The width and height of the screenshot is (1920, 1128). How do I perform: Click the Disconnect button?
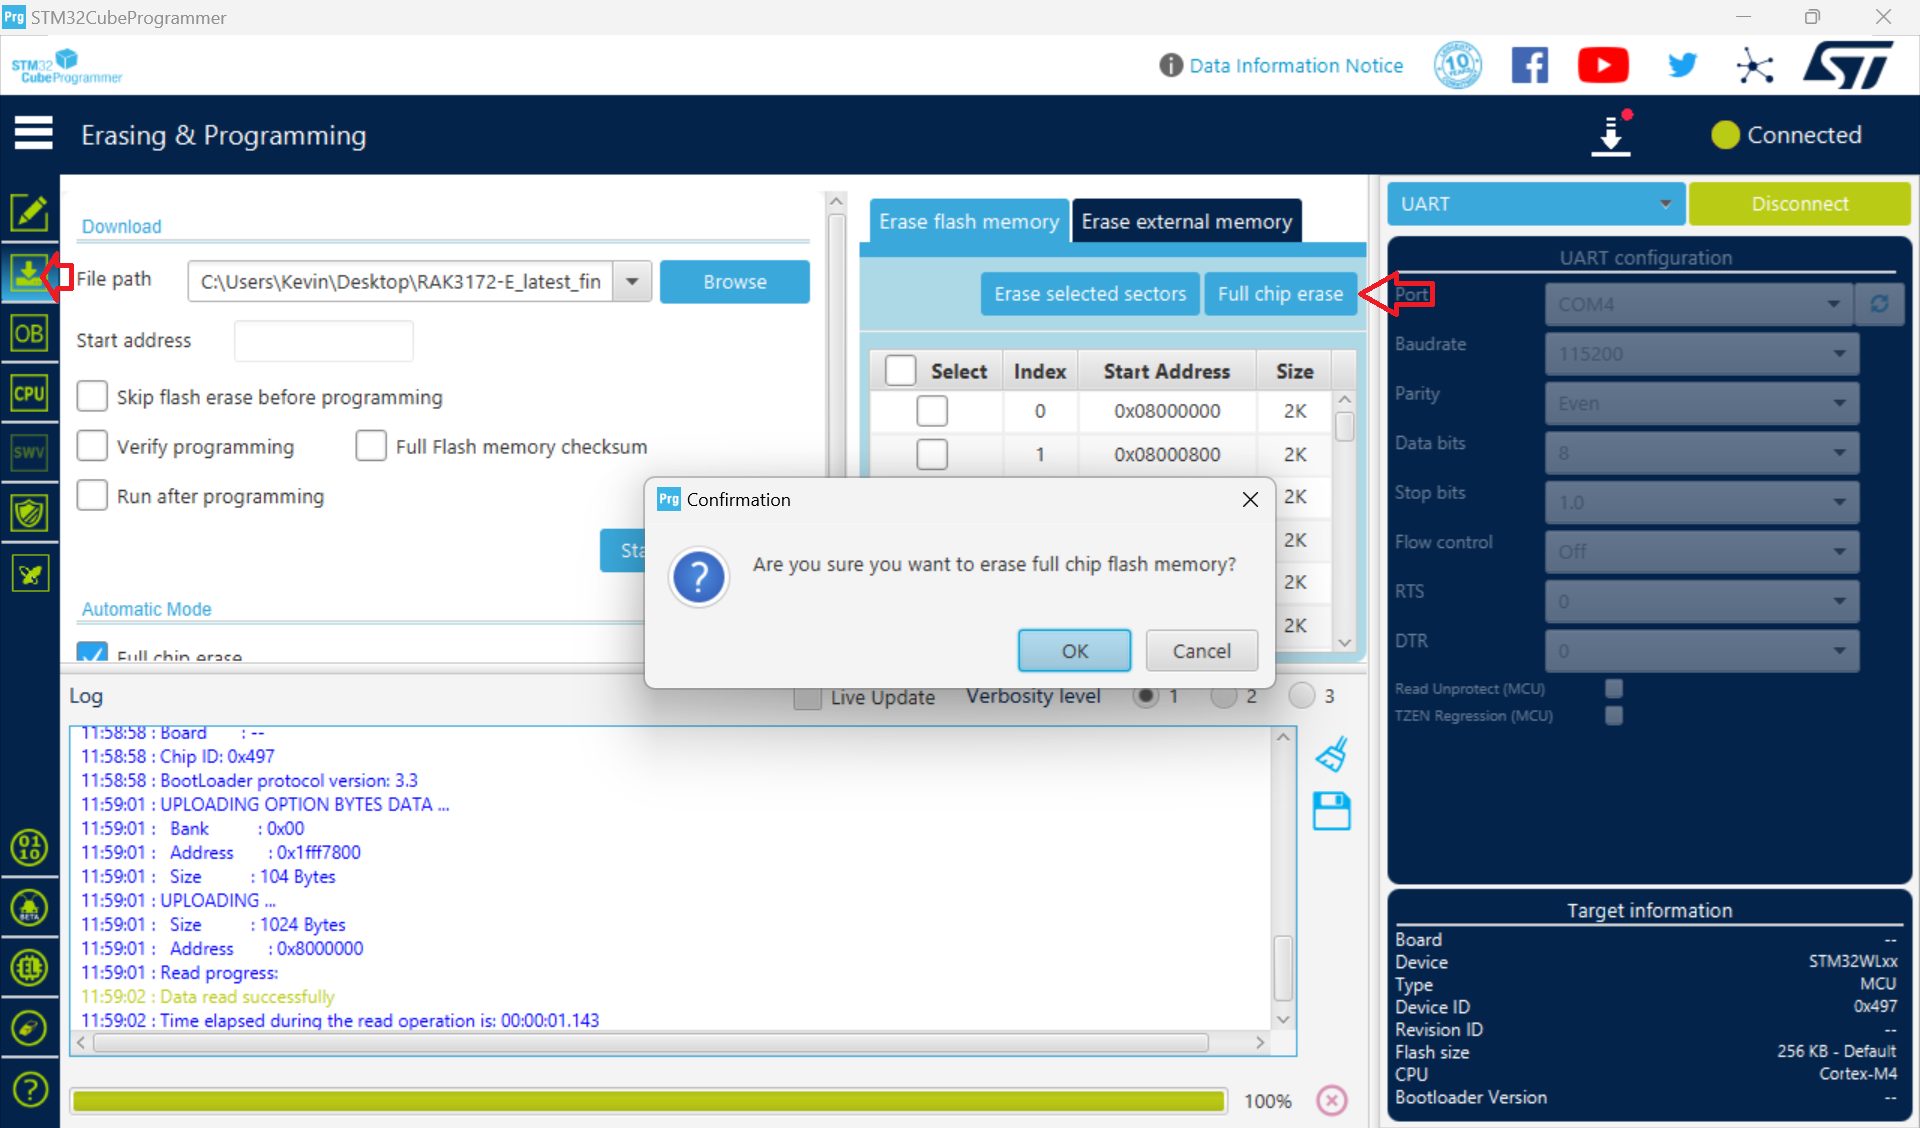[x=1799, y=204]
